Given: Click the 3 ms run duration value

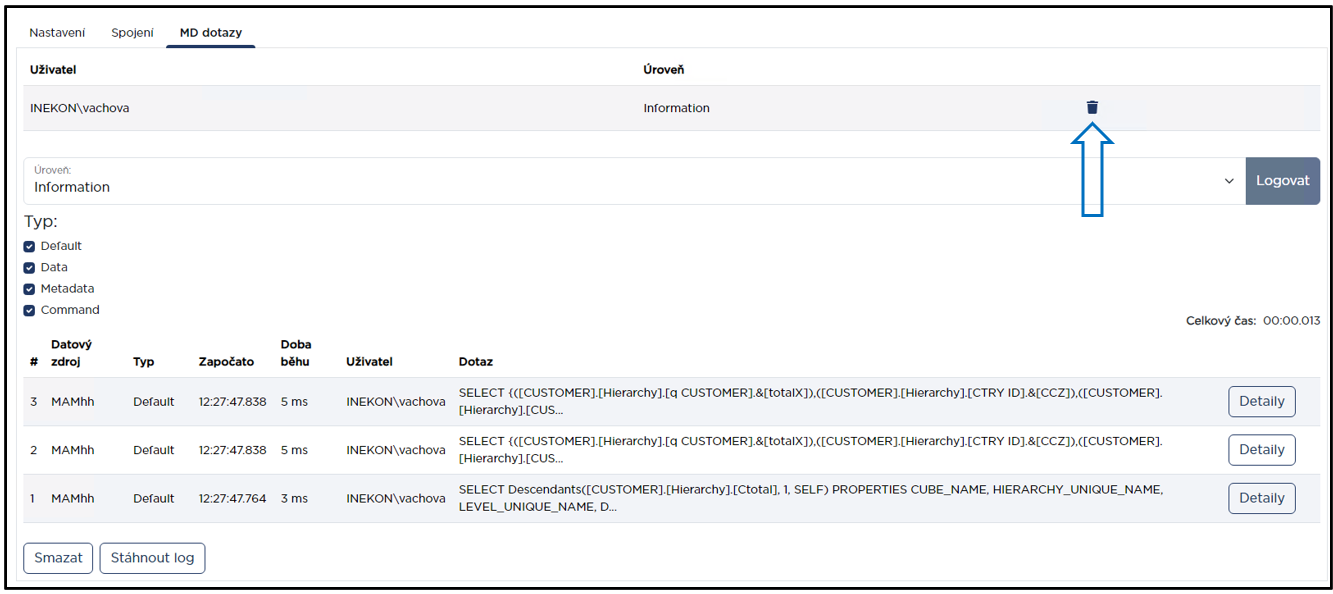Looking at the screenshot, I should point(294,498).
